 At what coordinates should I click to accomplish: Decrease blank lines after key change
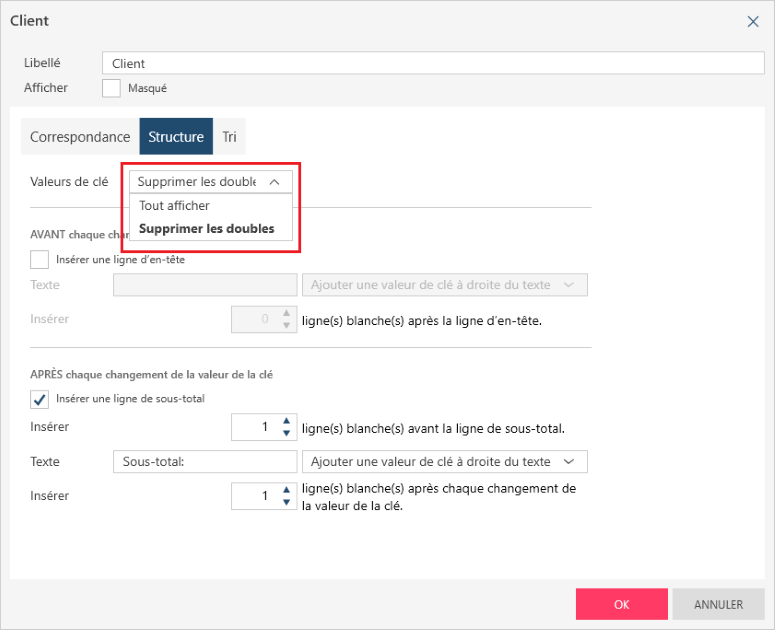tap(287, 501)
